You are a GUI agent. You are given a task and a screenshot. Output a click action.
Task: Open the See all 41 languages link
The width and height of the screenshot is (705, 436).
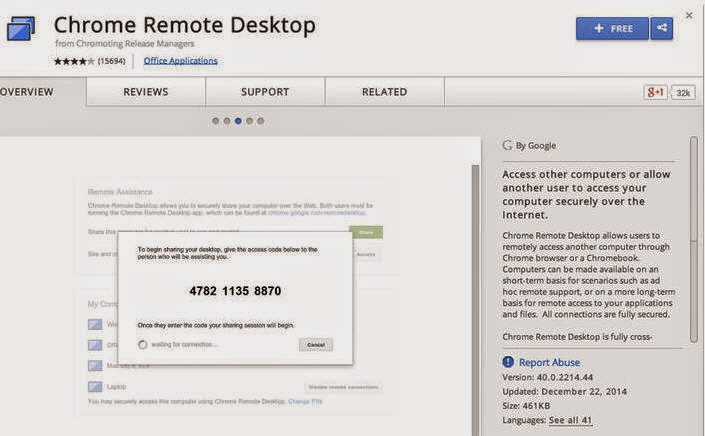coord(570,420)
